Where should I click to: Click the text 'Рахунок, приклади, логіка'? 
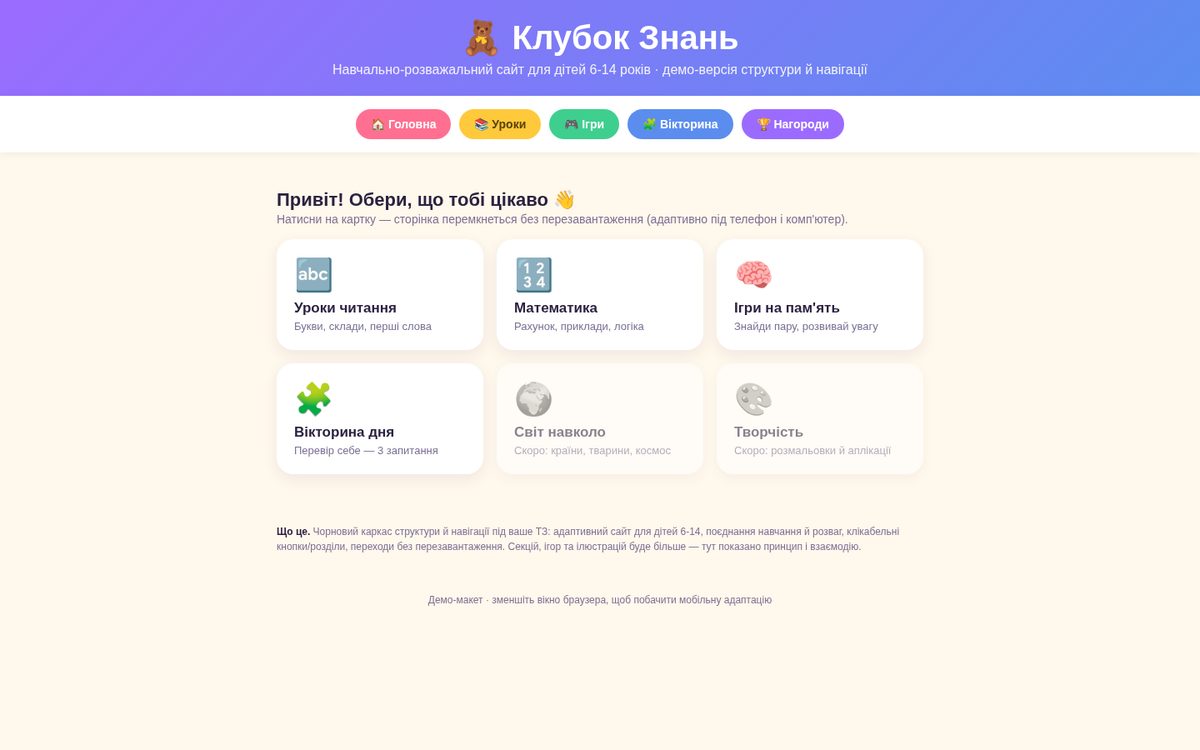tap(579, 326)
